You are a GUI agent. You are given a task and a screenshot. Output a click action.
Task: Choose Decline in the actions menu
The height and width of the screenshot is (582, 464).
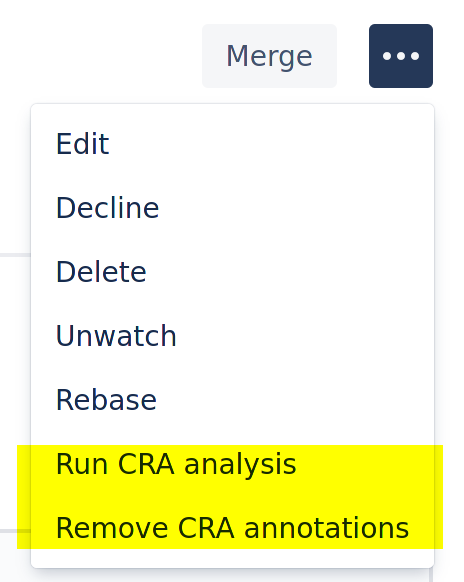[x=232, y=208]
